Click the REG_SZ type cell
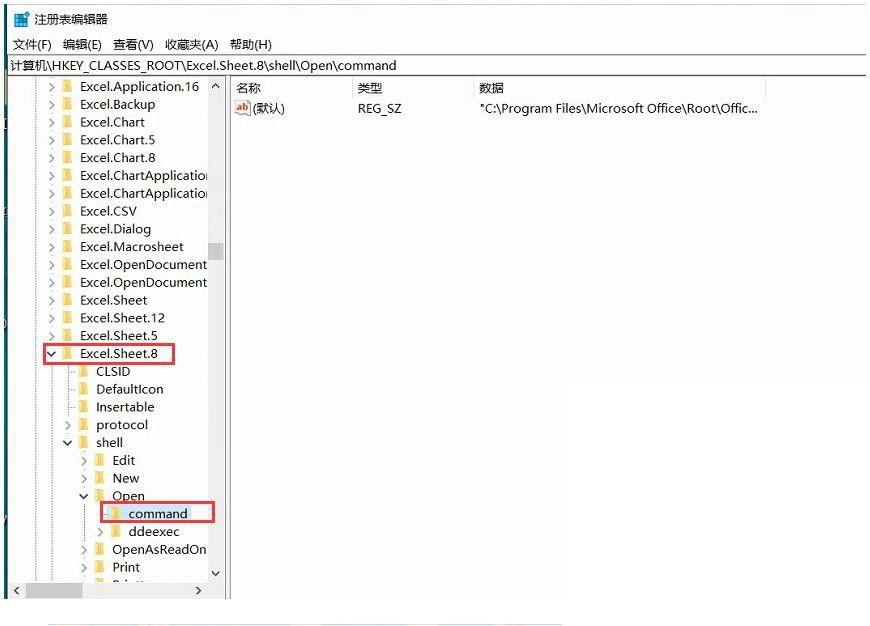The width and height of the screenshot is (870, 626). coord(380,108)
